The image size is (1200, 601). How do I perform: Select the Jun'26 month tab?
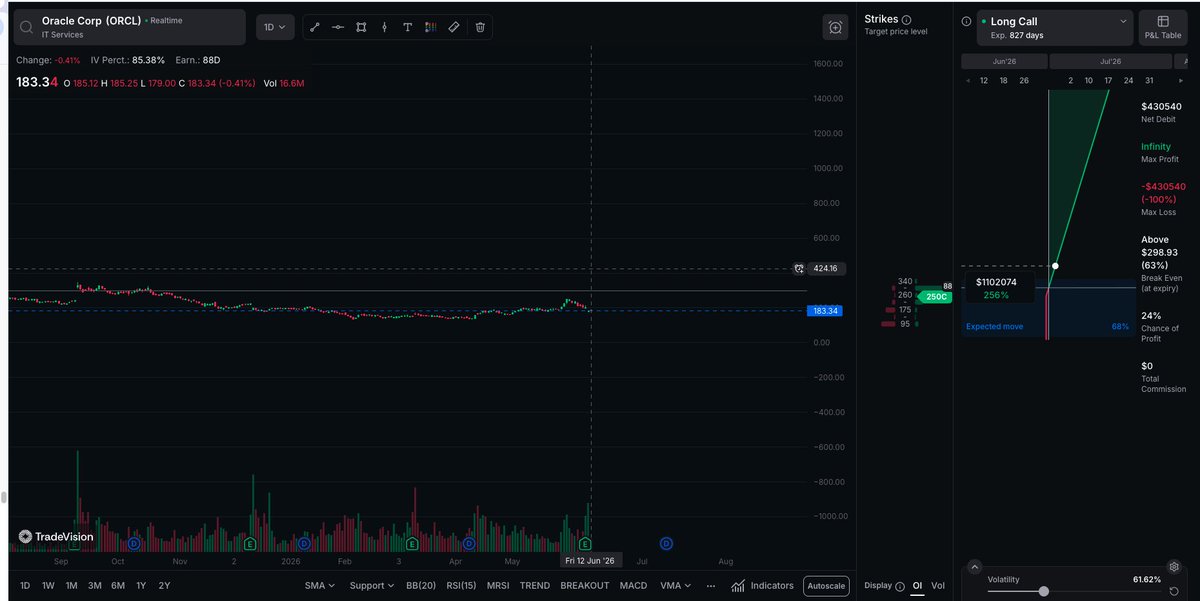coord(1004,61)
